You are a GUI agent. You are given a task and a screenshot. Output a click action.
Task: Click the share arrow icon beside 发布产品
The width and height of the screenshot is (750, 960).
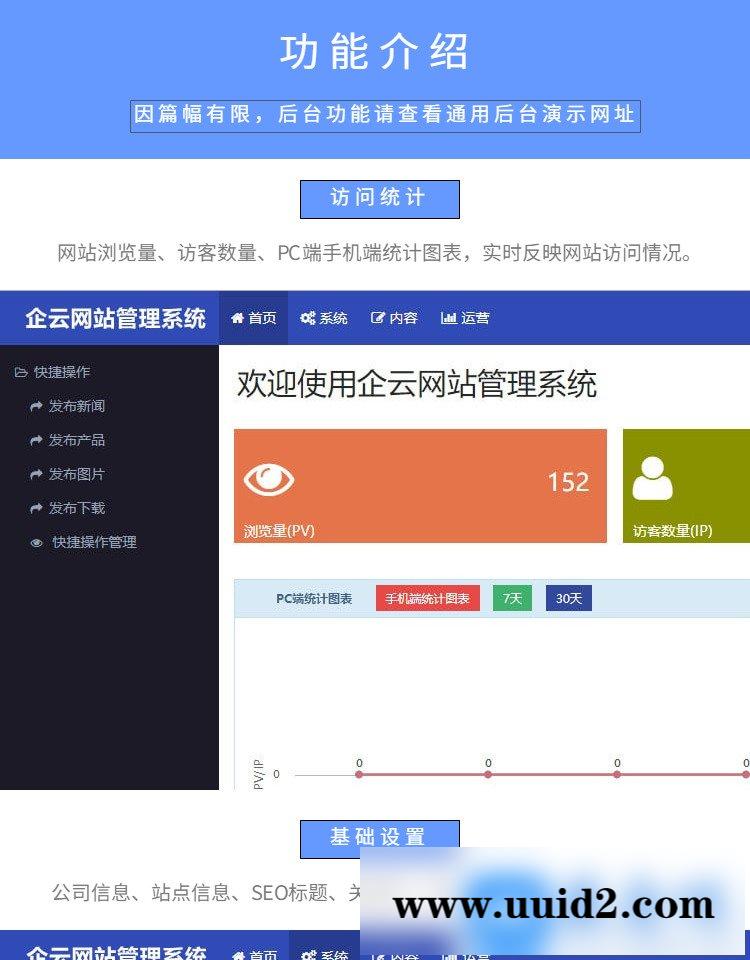coord(37,440)
